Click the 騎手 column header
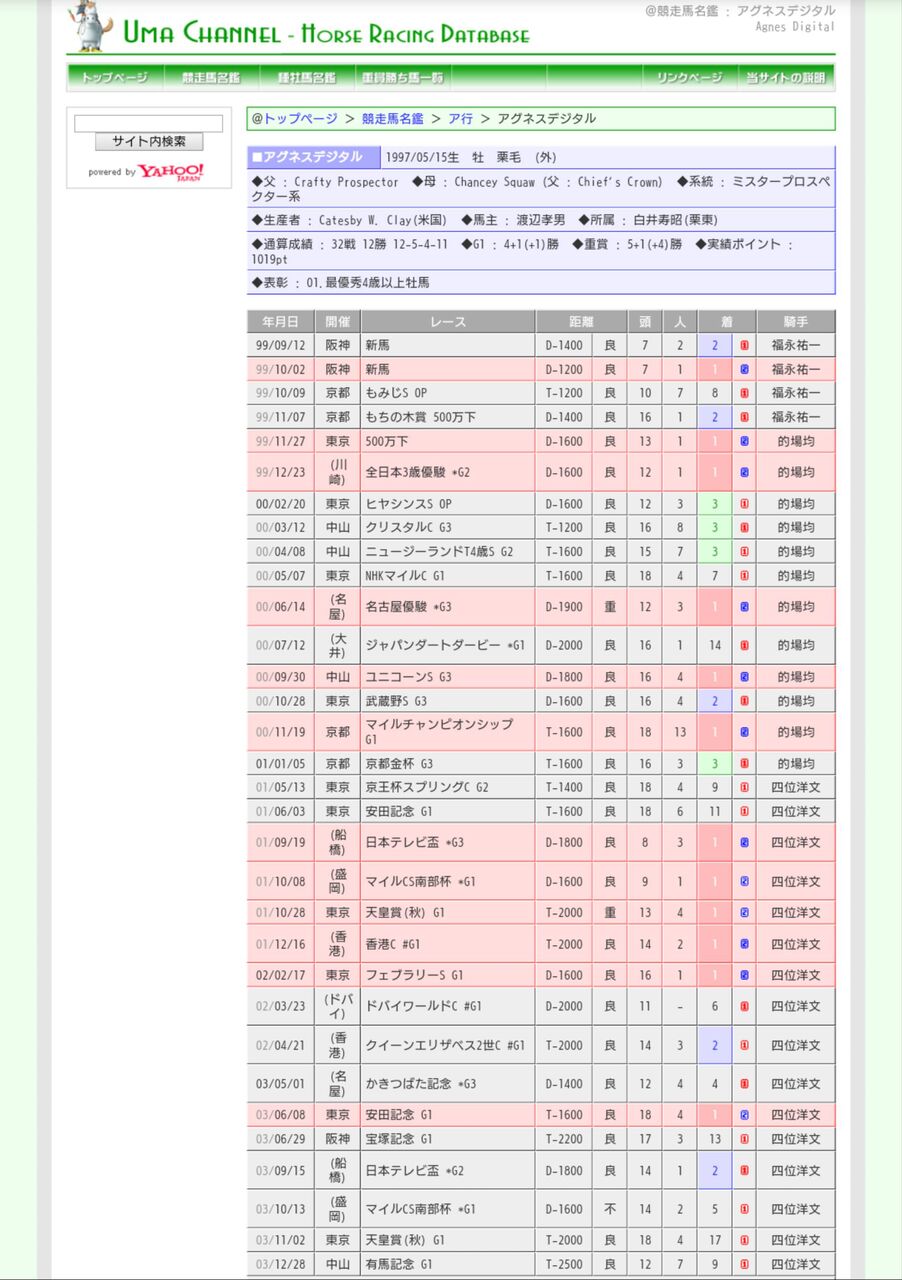Screen dimensions: 902x1280 [x=796, y=322]
